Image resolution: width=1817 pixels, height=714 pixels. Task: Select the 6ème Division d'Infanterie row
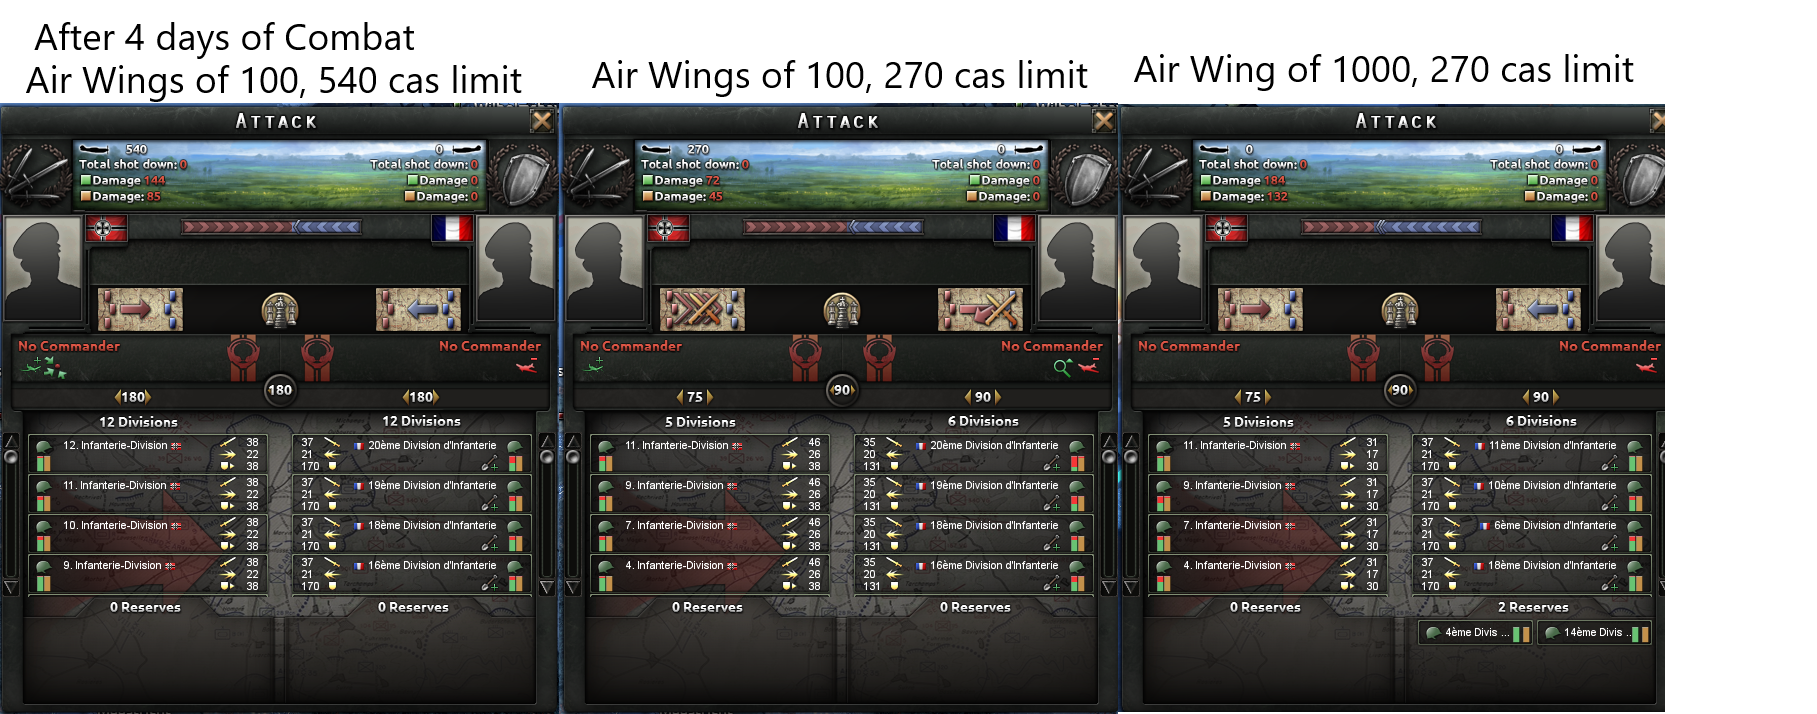pyautogui.click(x=1530, y=533)
